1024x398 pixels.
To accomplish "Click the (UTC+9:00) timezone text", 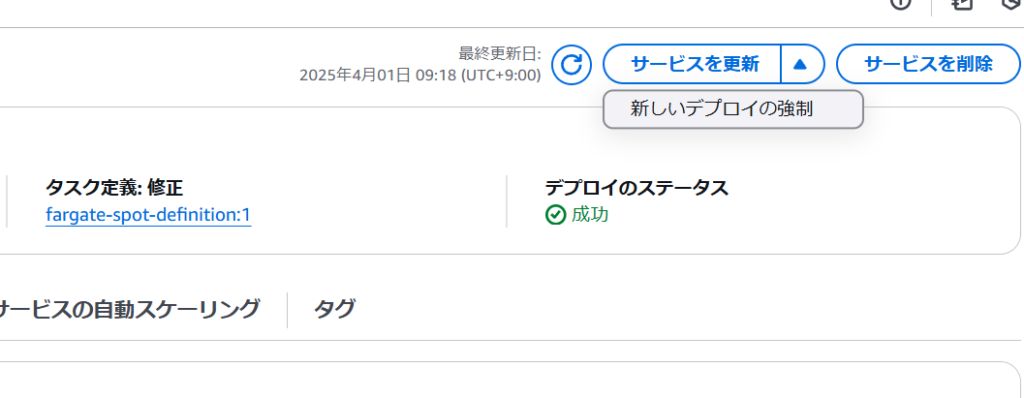I will [501, 76].
